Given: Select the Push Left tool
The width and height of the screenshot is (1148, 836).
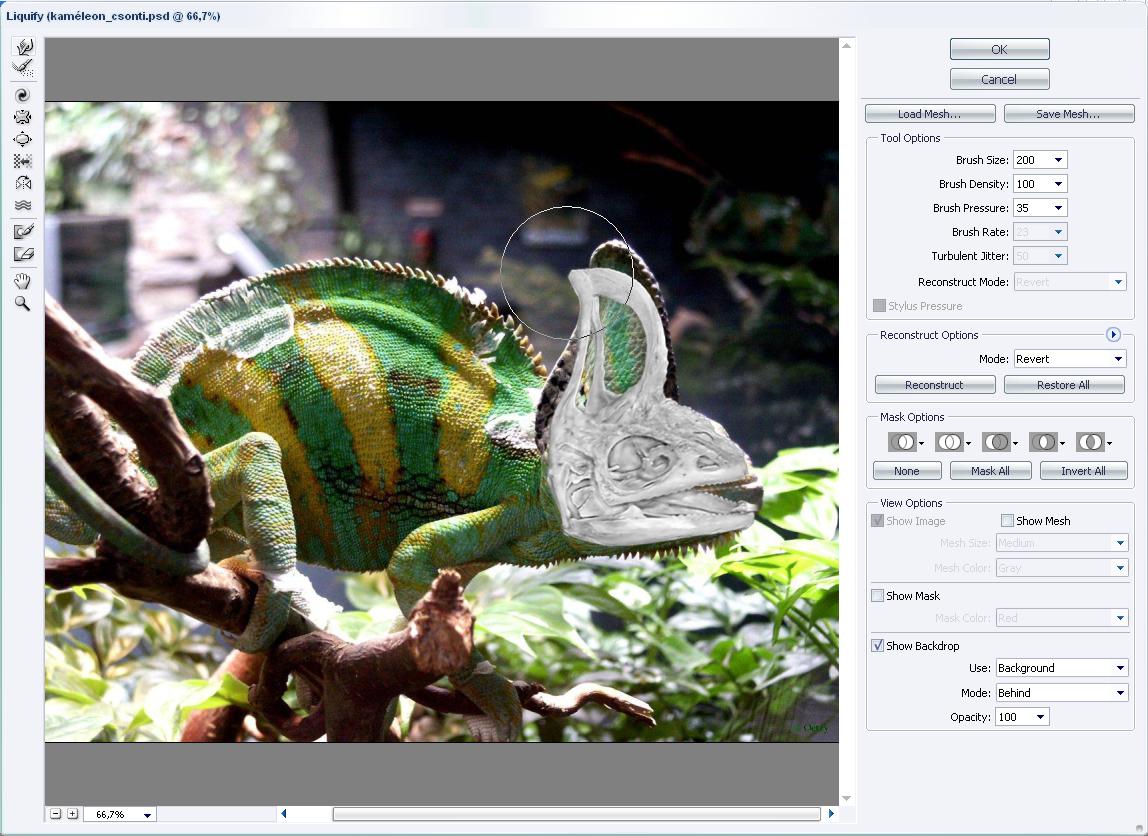Looking at the screenshot, I should (23, 161).
